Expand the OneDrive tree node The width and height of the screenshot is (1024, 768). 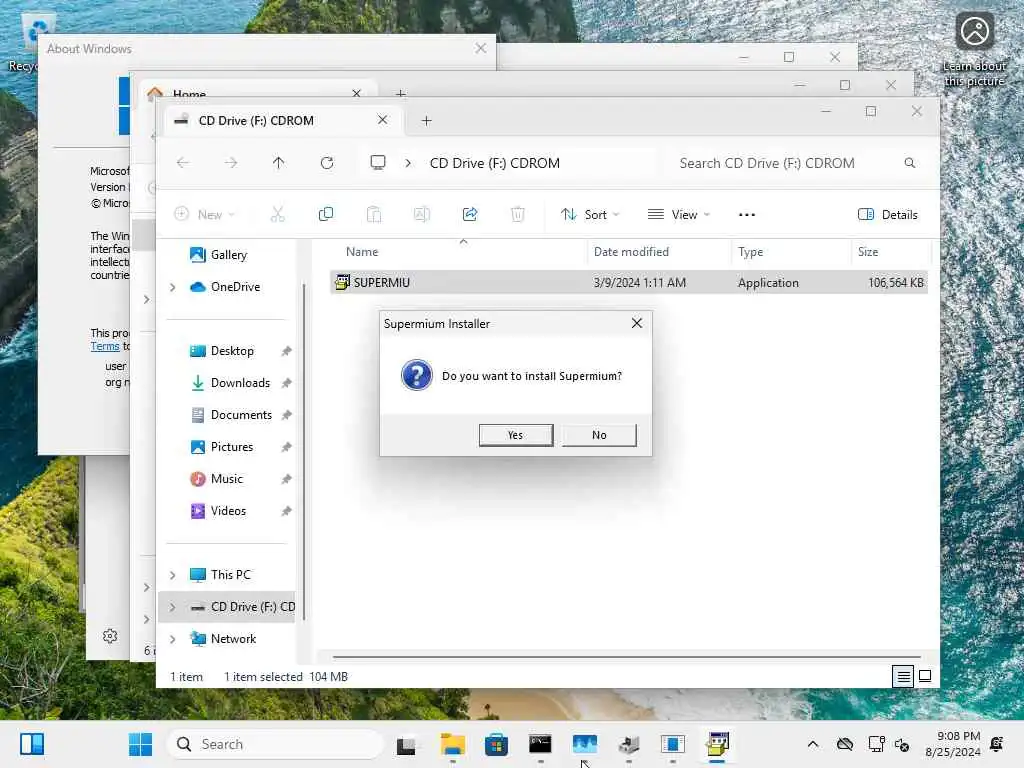[172, 287]
